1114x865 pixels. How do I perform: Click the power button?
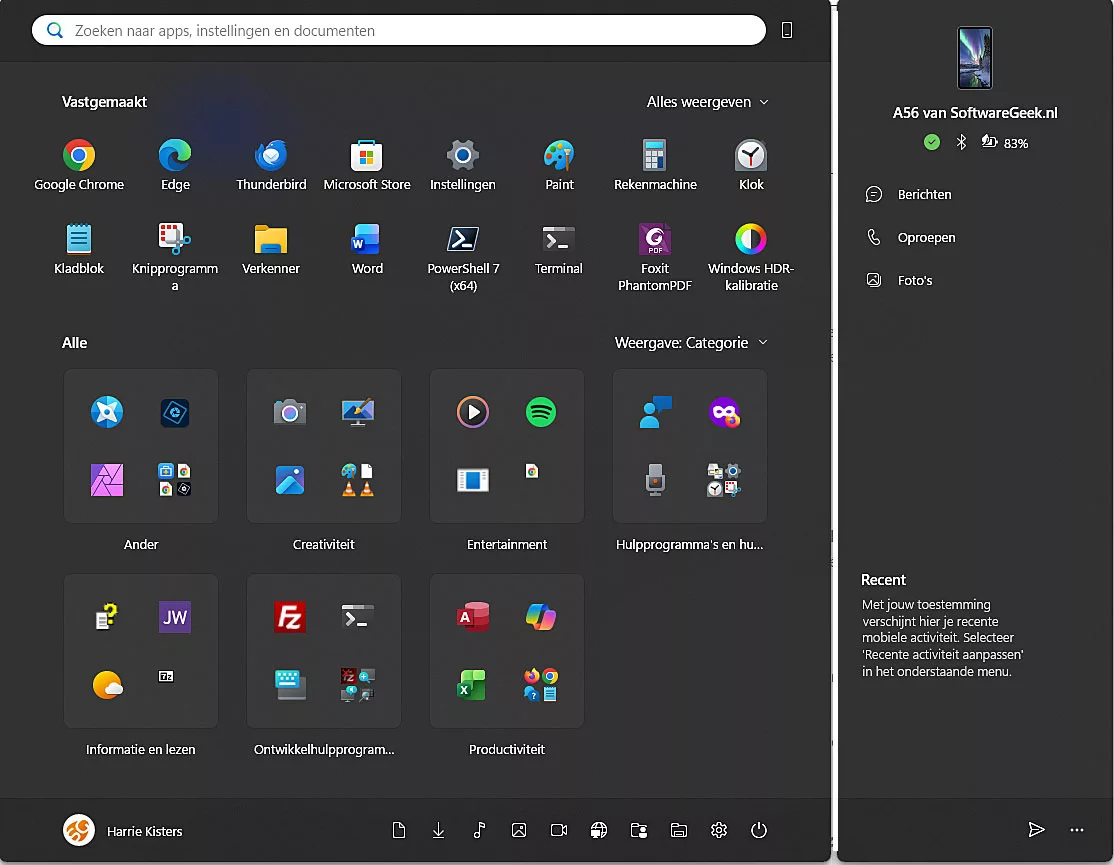pyautogui.click(x=759, y=830)
